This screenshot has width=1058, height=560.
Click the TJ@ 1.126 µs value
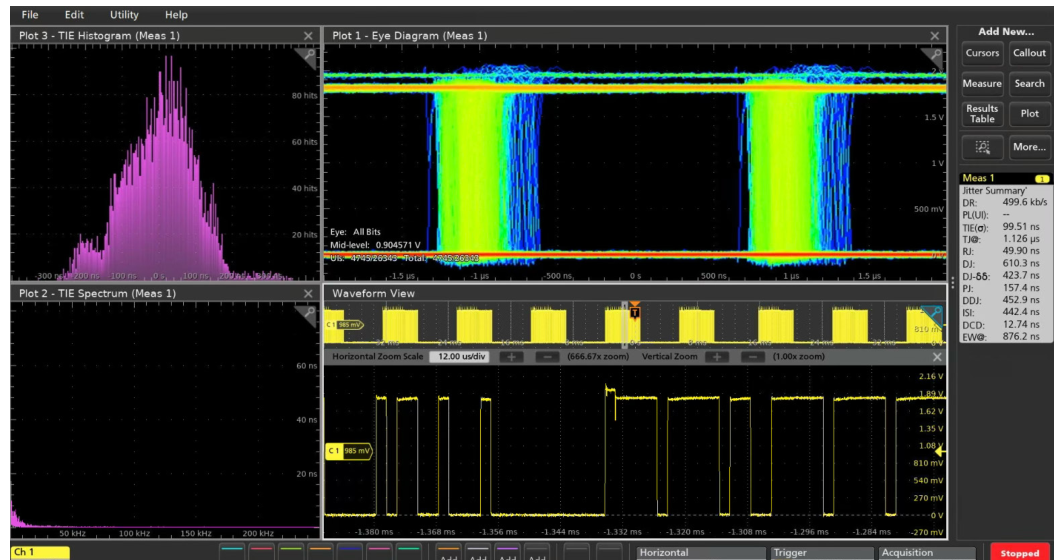(1022, 240)
